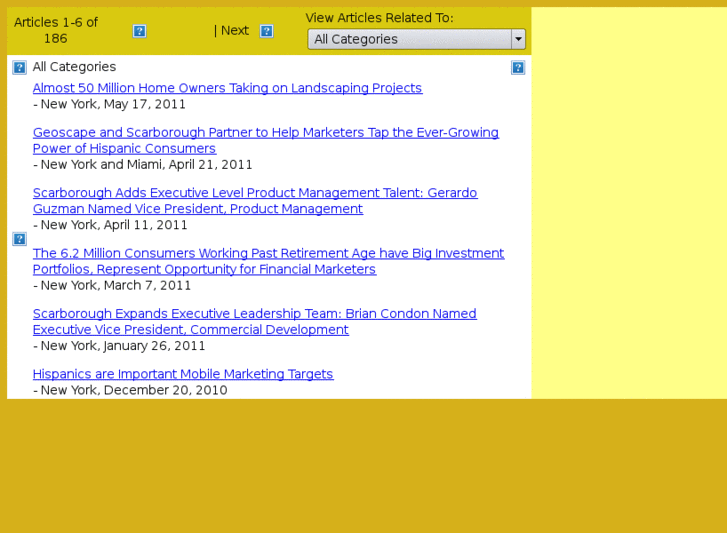The width and height of the screenshot is (727, 545).
Task: Open Gerardo Guzman Named Vice President article
Action: (x=255, y=201)
